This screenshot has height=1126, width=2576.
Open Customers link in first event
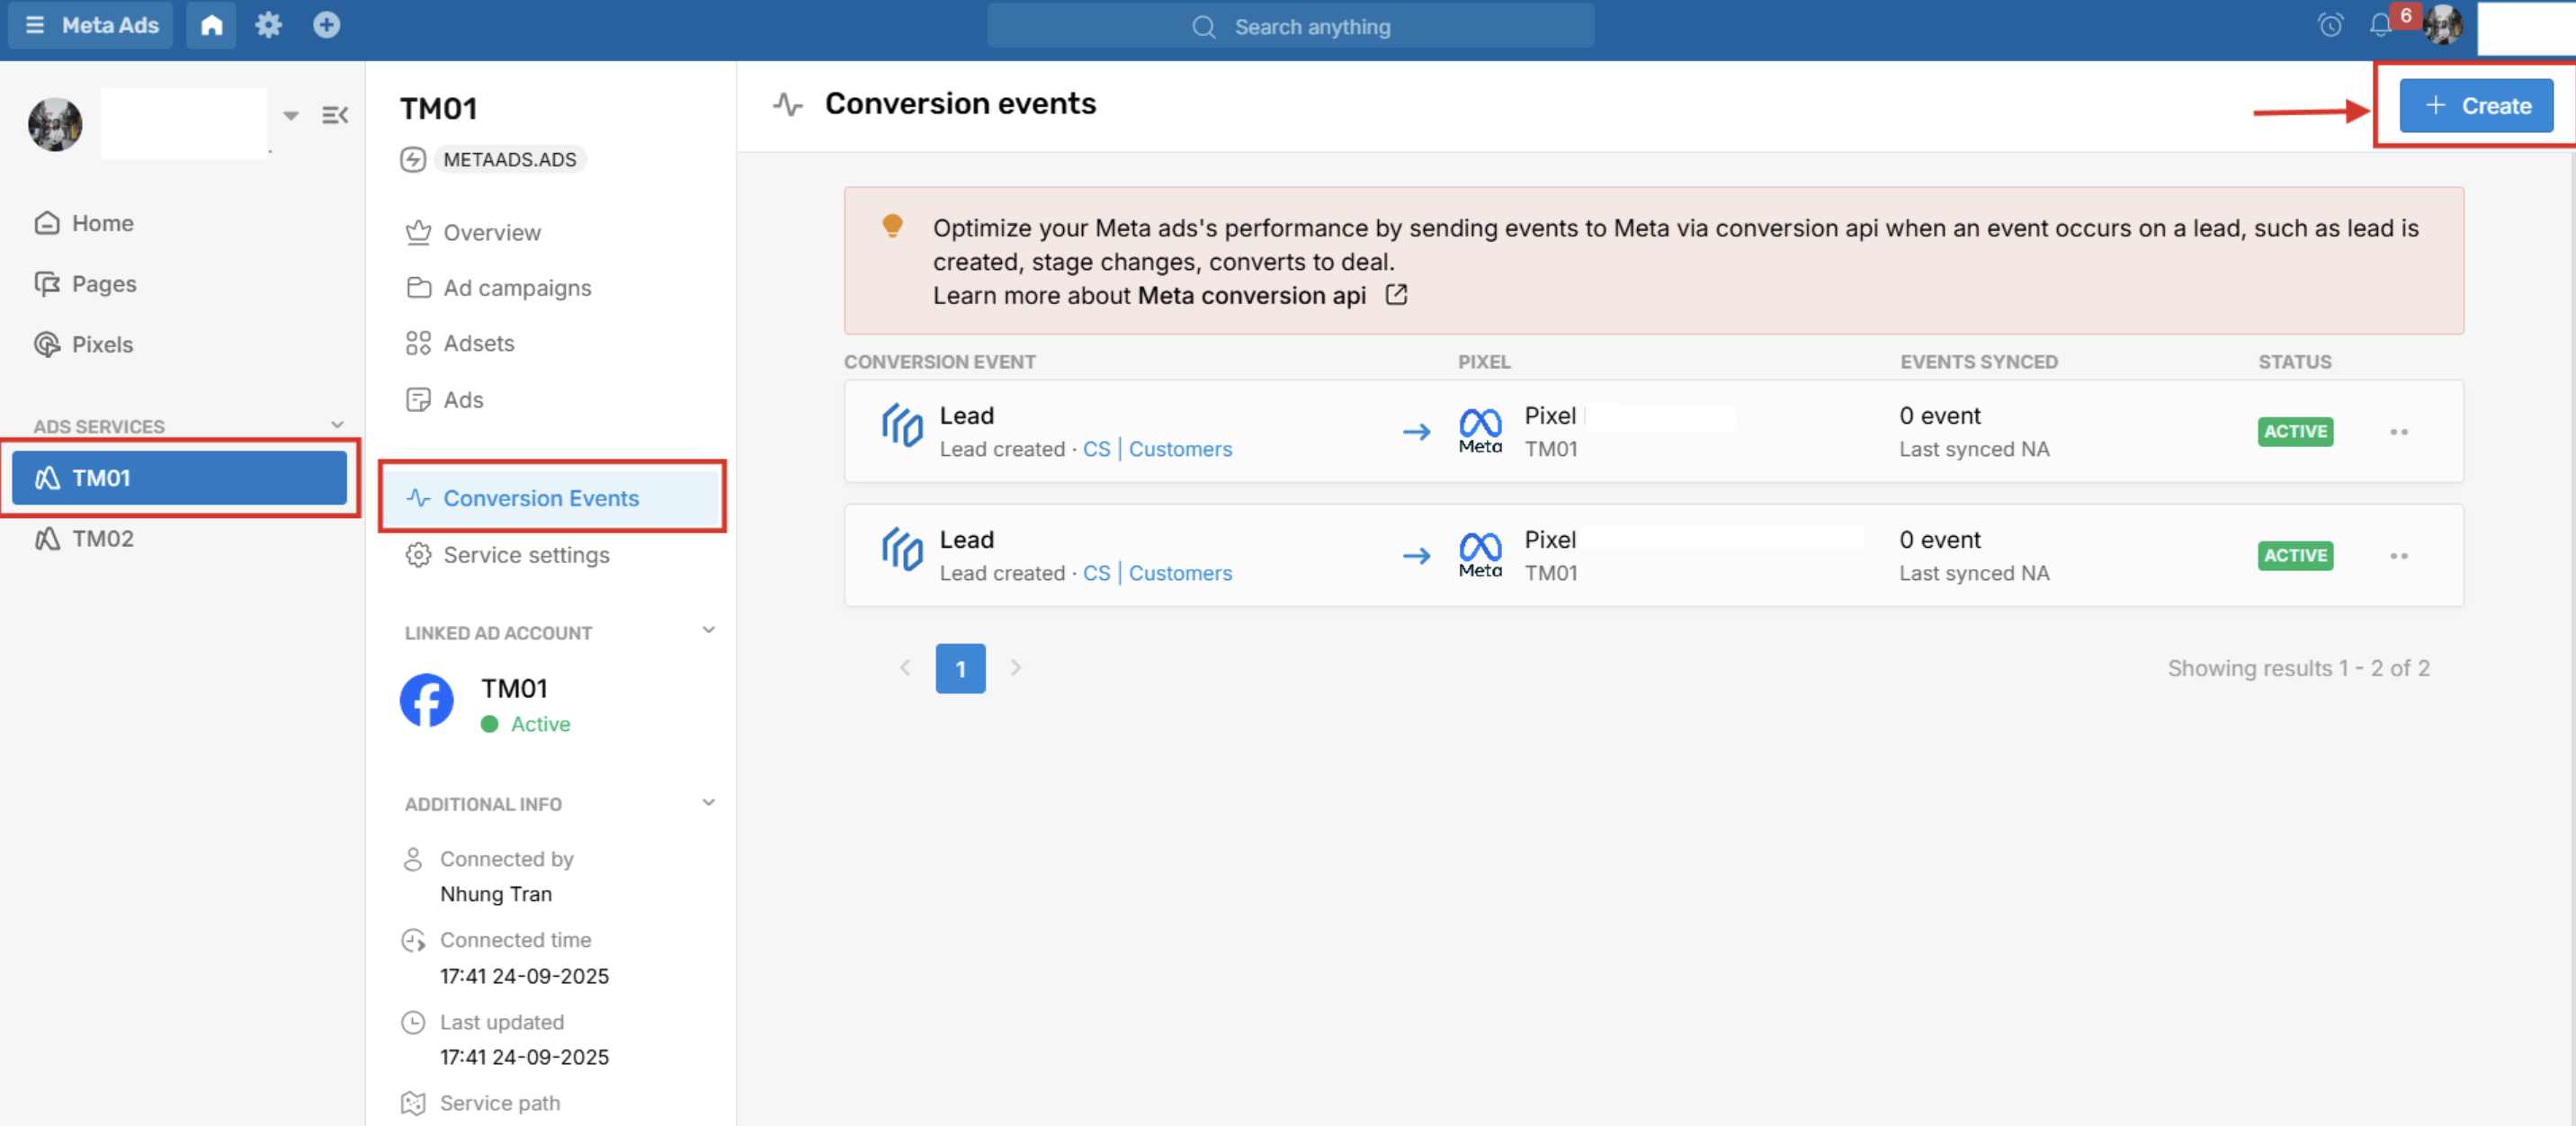(1180, 449)
